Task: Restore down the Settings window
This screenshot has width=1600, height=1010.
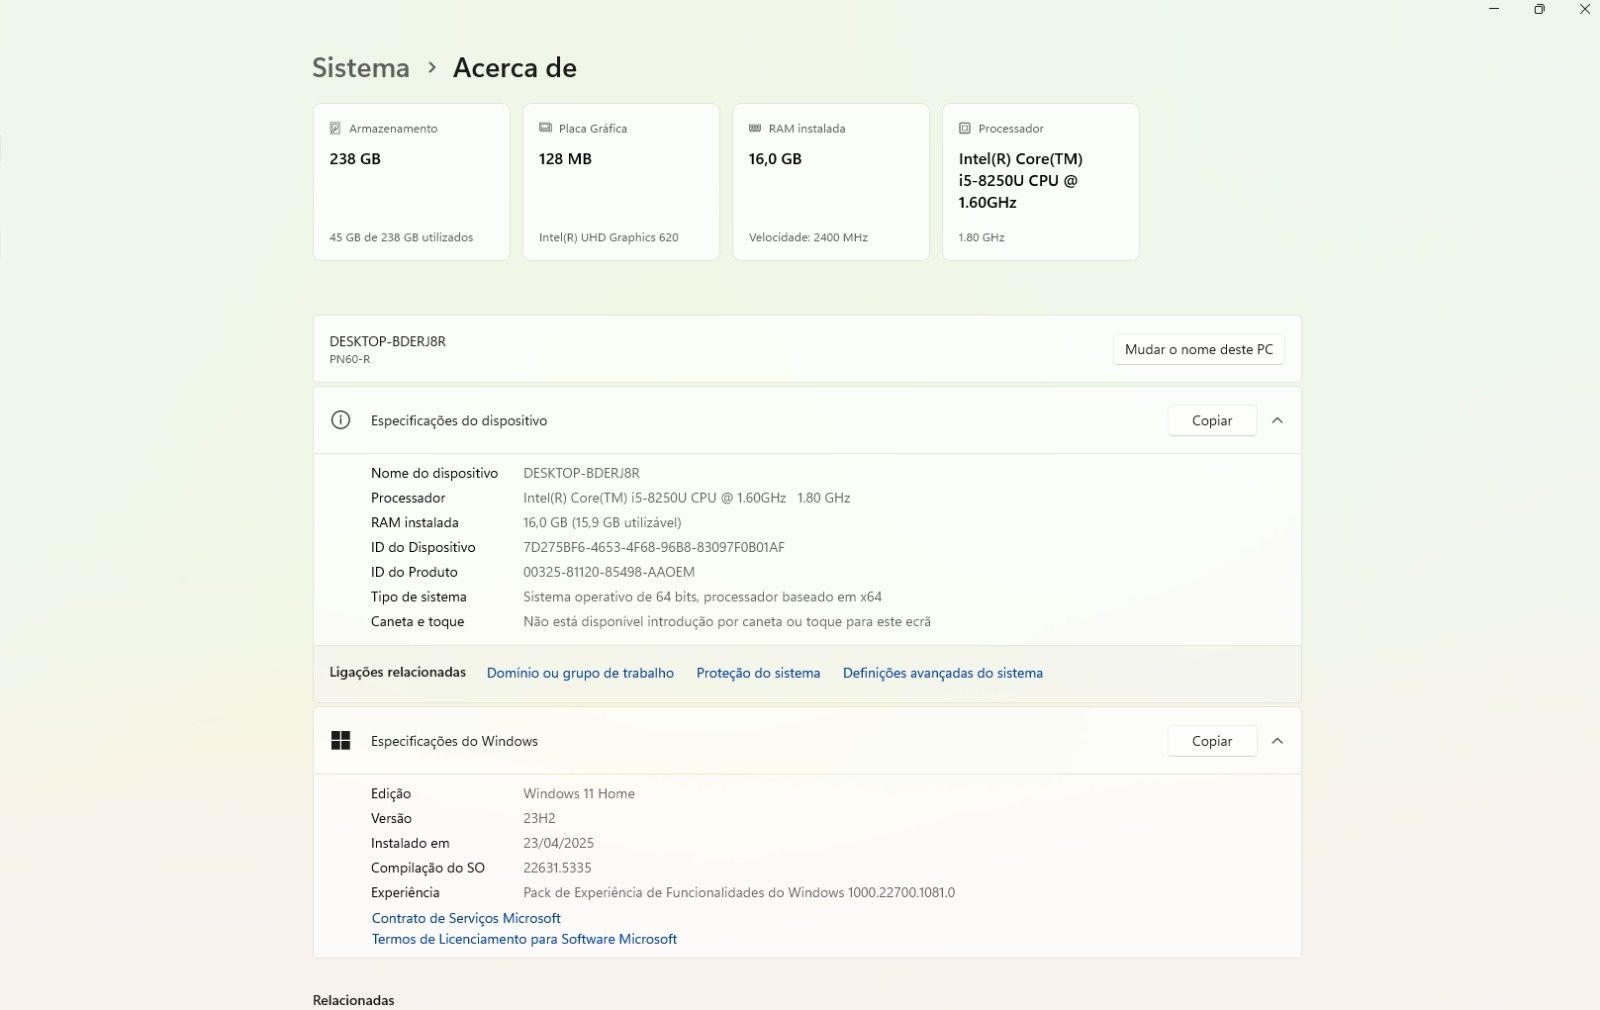Action: coord(1539,9)
